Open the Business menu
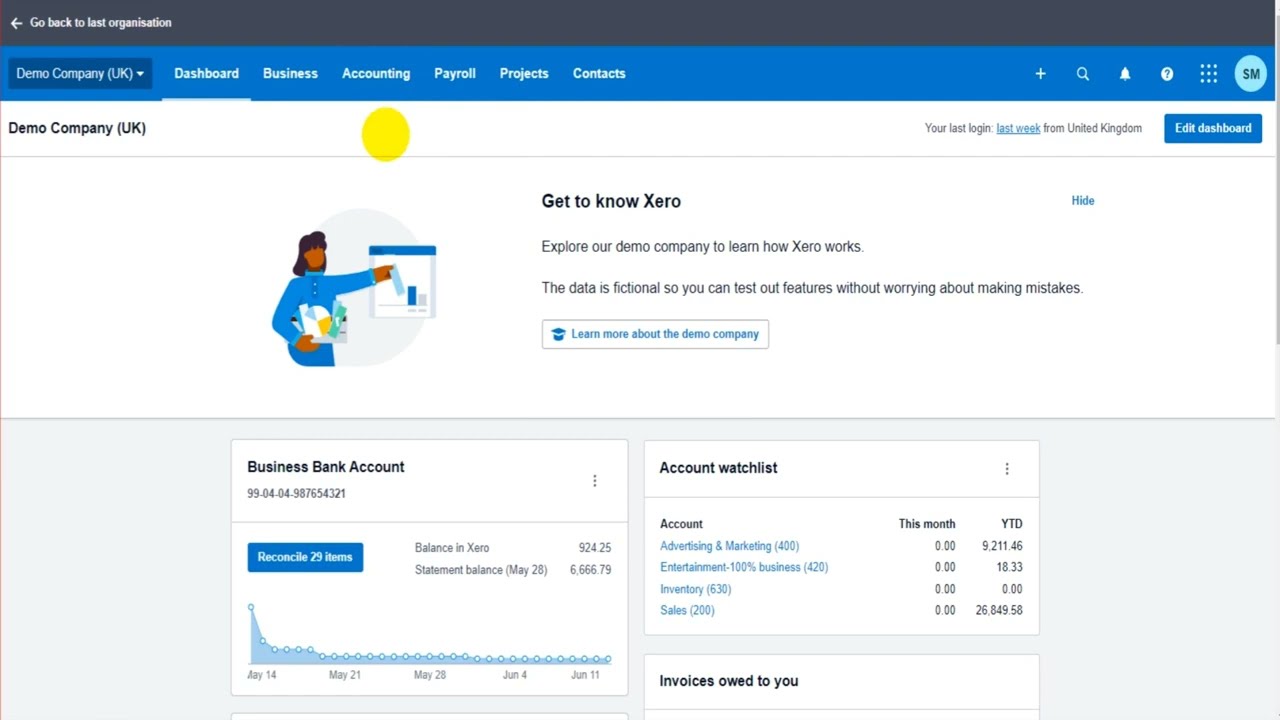This screenshot has height=720, width=1280. [290, 74]
